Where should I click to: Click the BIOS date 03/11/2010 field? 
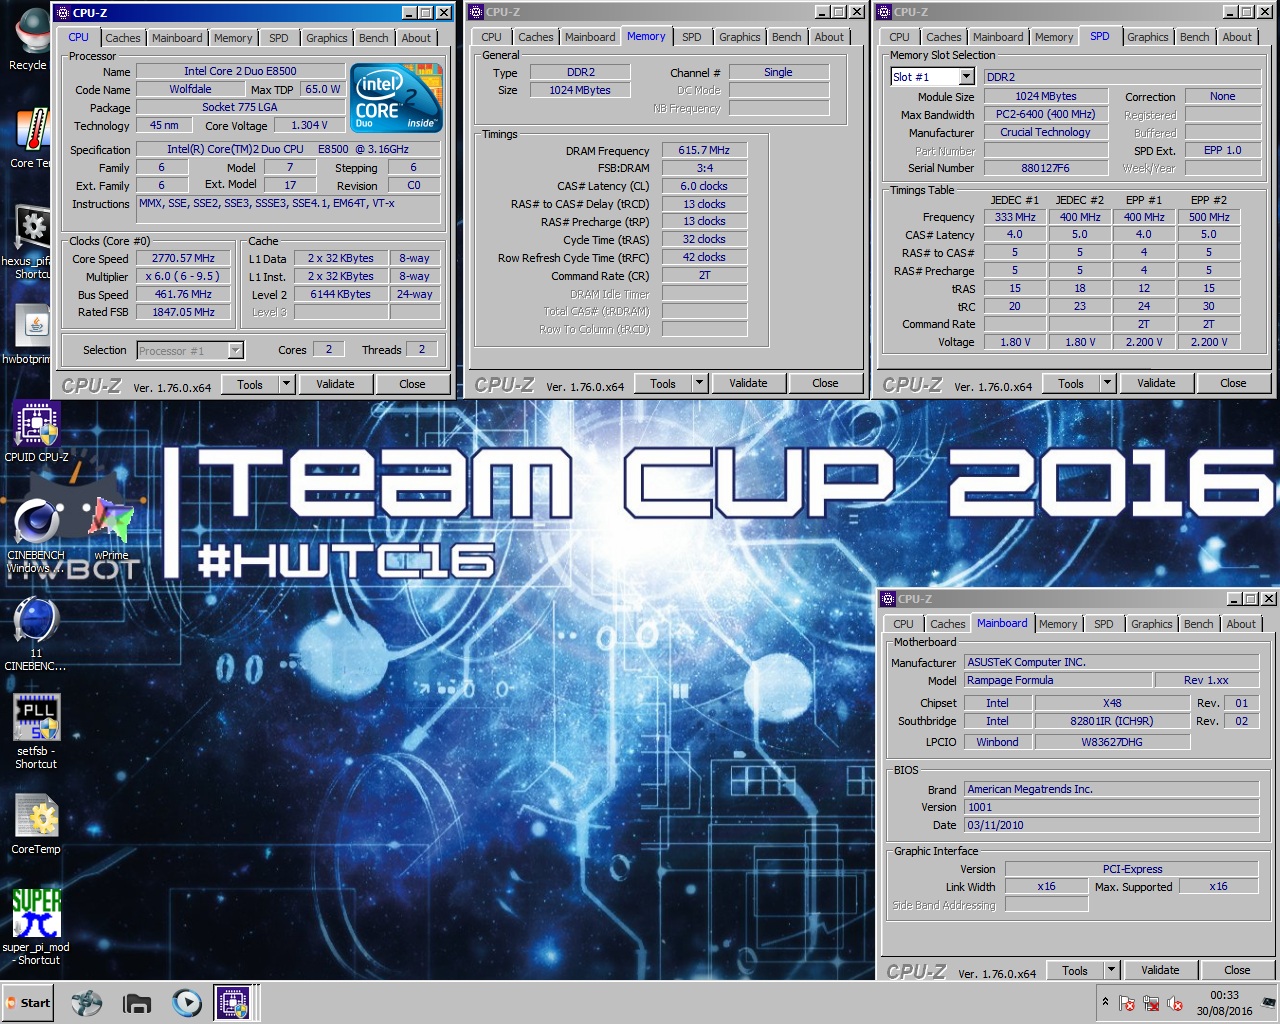1111,825
